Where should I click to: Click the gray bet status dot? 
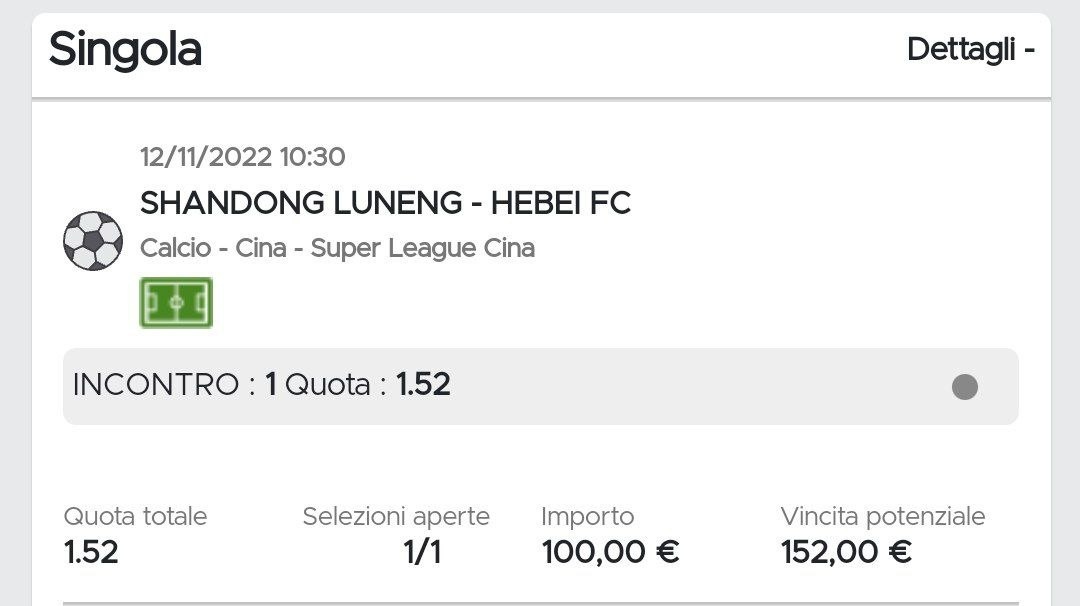pyautogui.click(x=964, y=387)
